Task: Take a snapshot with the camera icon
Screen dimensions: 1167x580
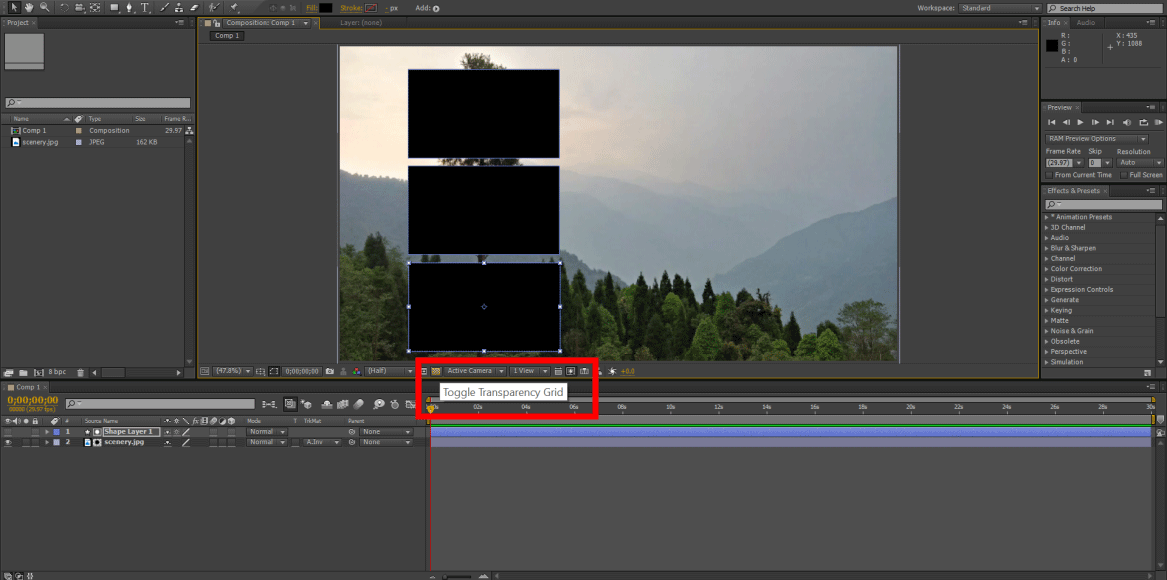Action: (x=330, y=371)
